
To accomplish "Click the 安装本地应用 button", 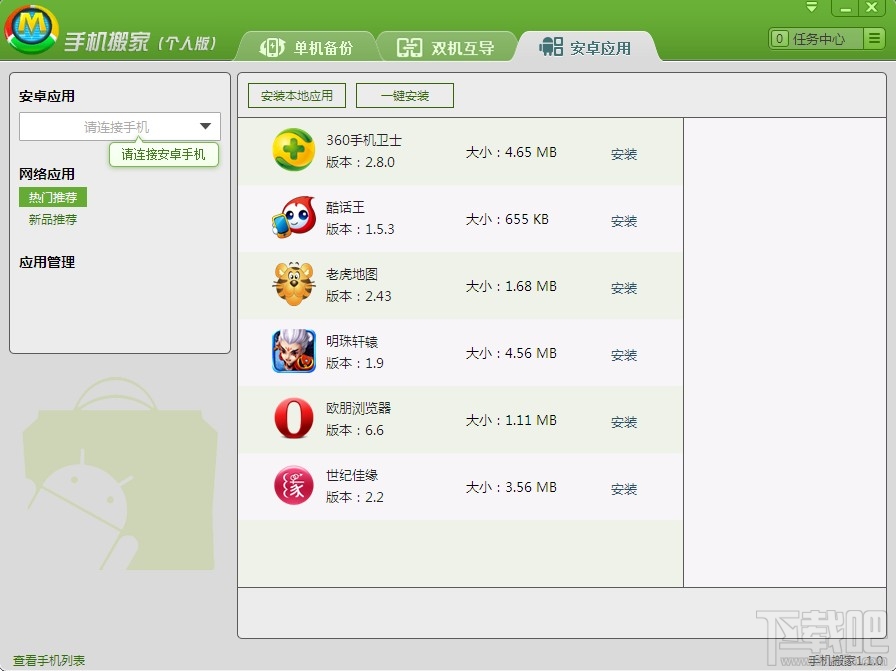I will [x=297, y=95].
